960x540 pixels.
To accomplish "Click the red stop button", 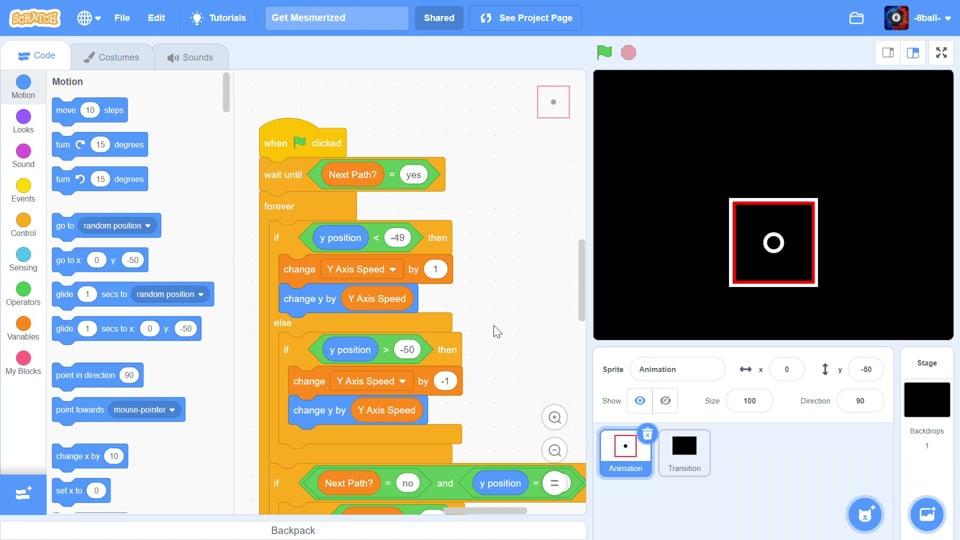I will click(x=628, y=53).
